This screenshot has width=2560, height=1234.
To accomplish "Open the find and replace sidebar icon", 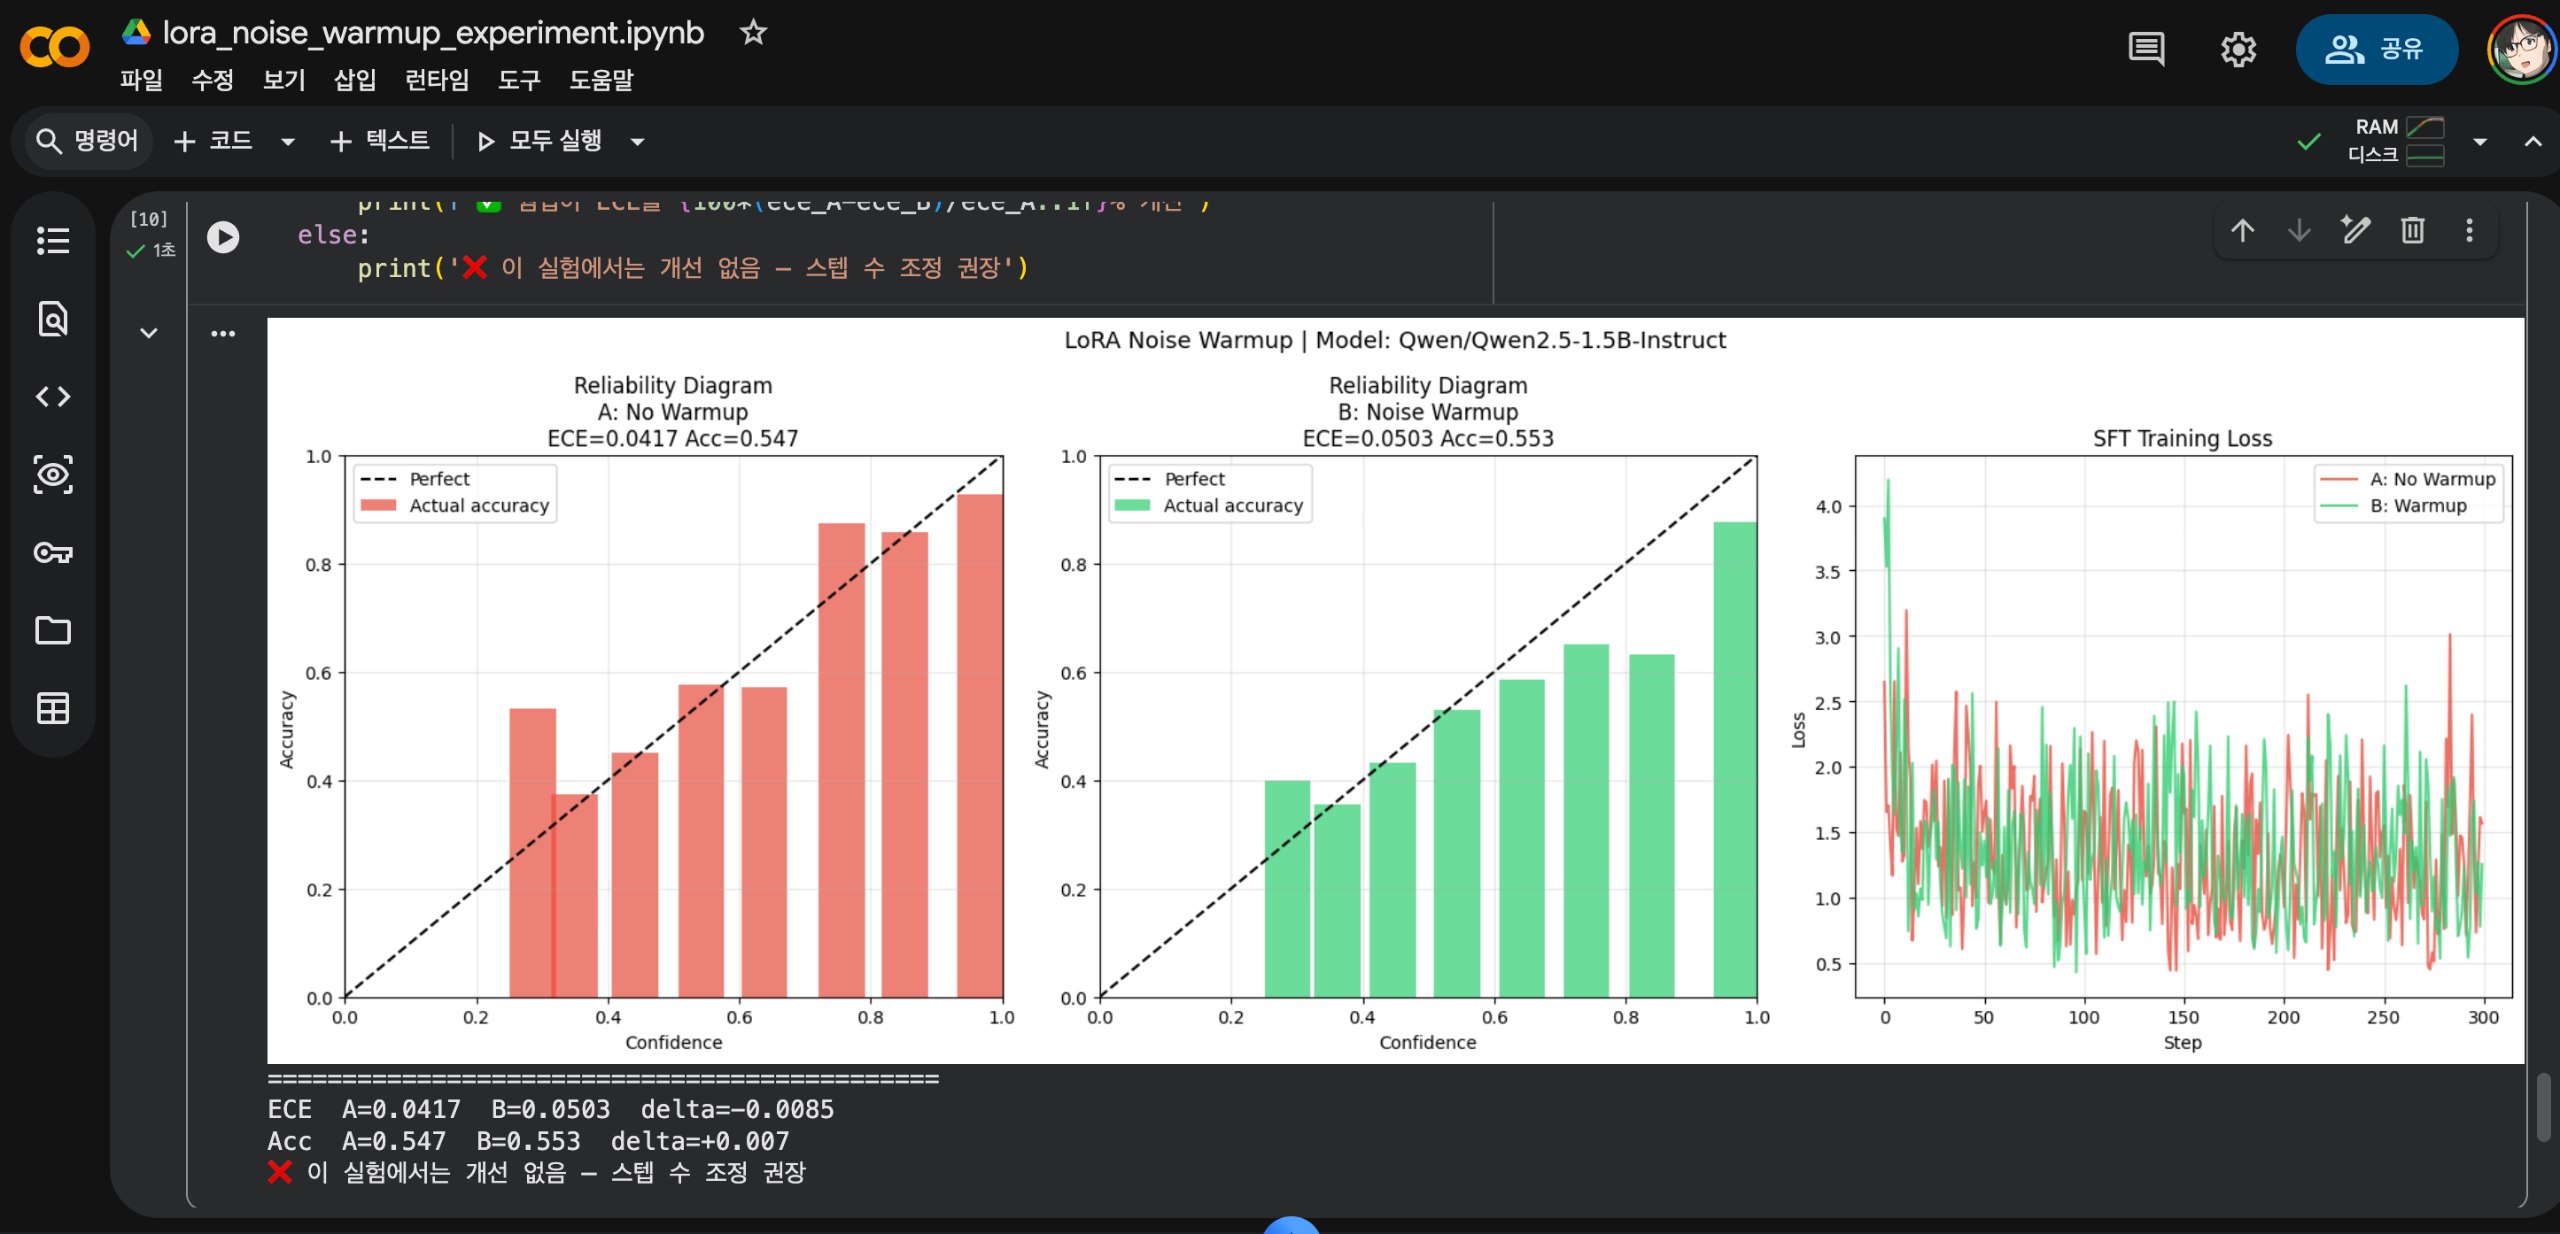I will 53,318.
